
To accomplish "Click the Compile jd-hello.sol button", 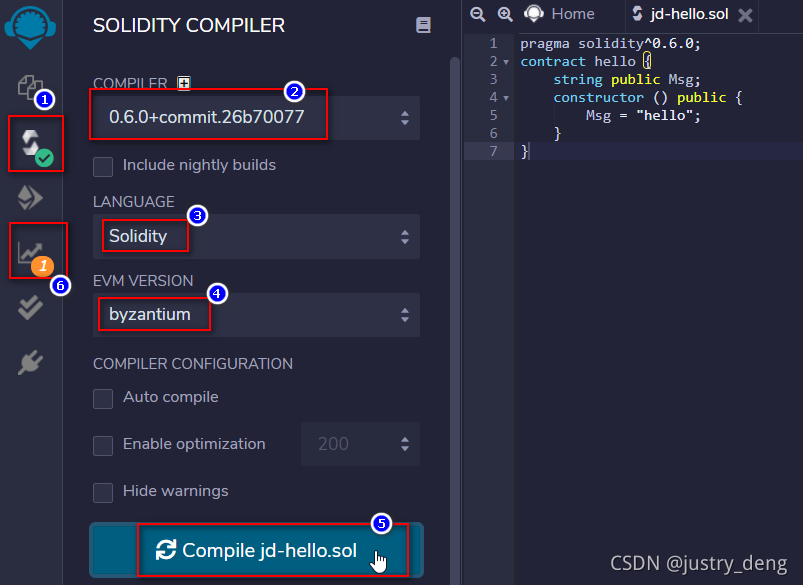I will coord(257,550).
